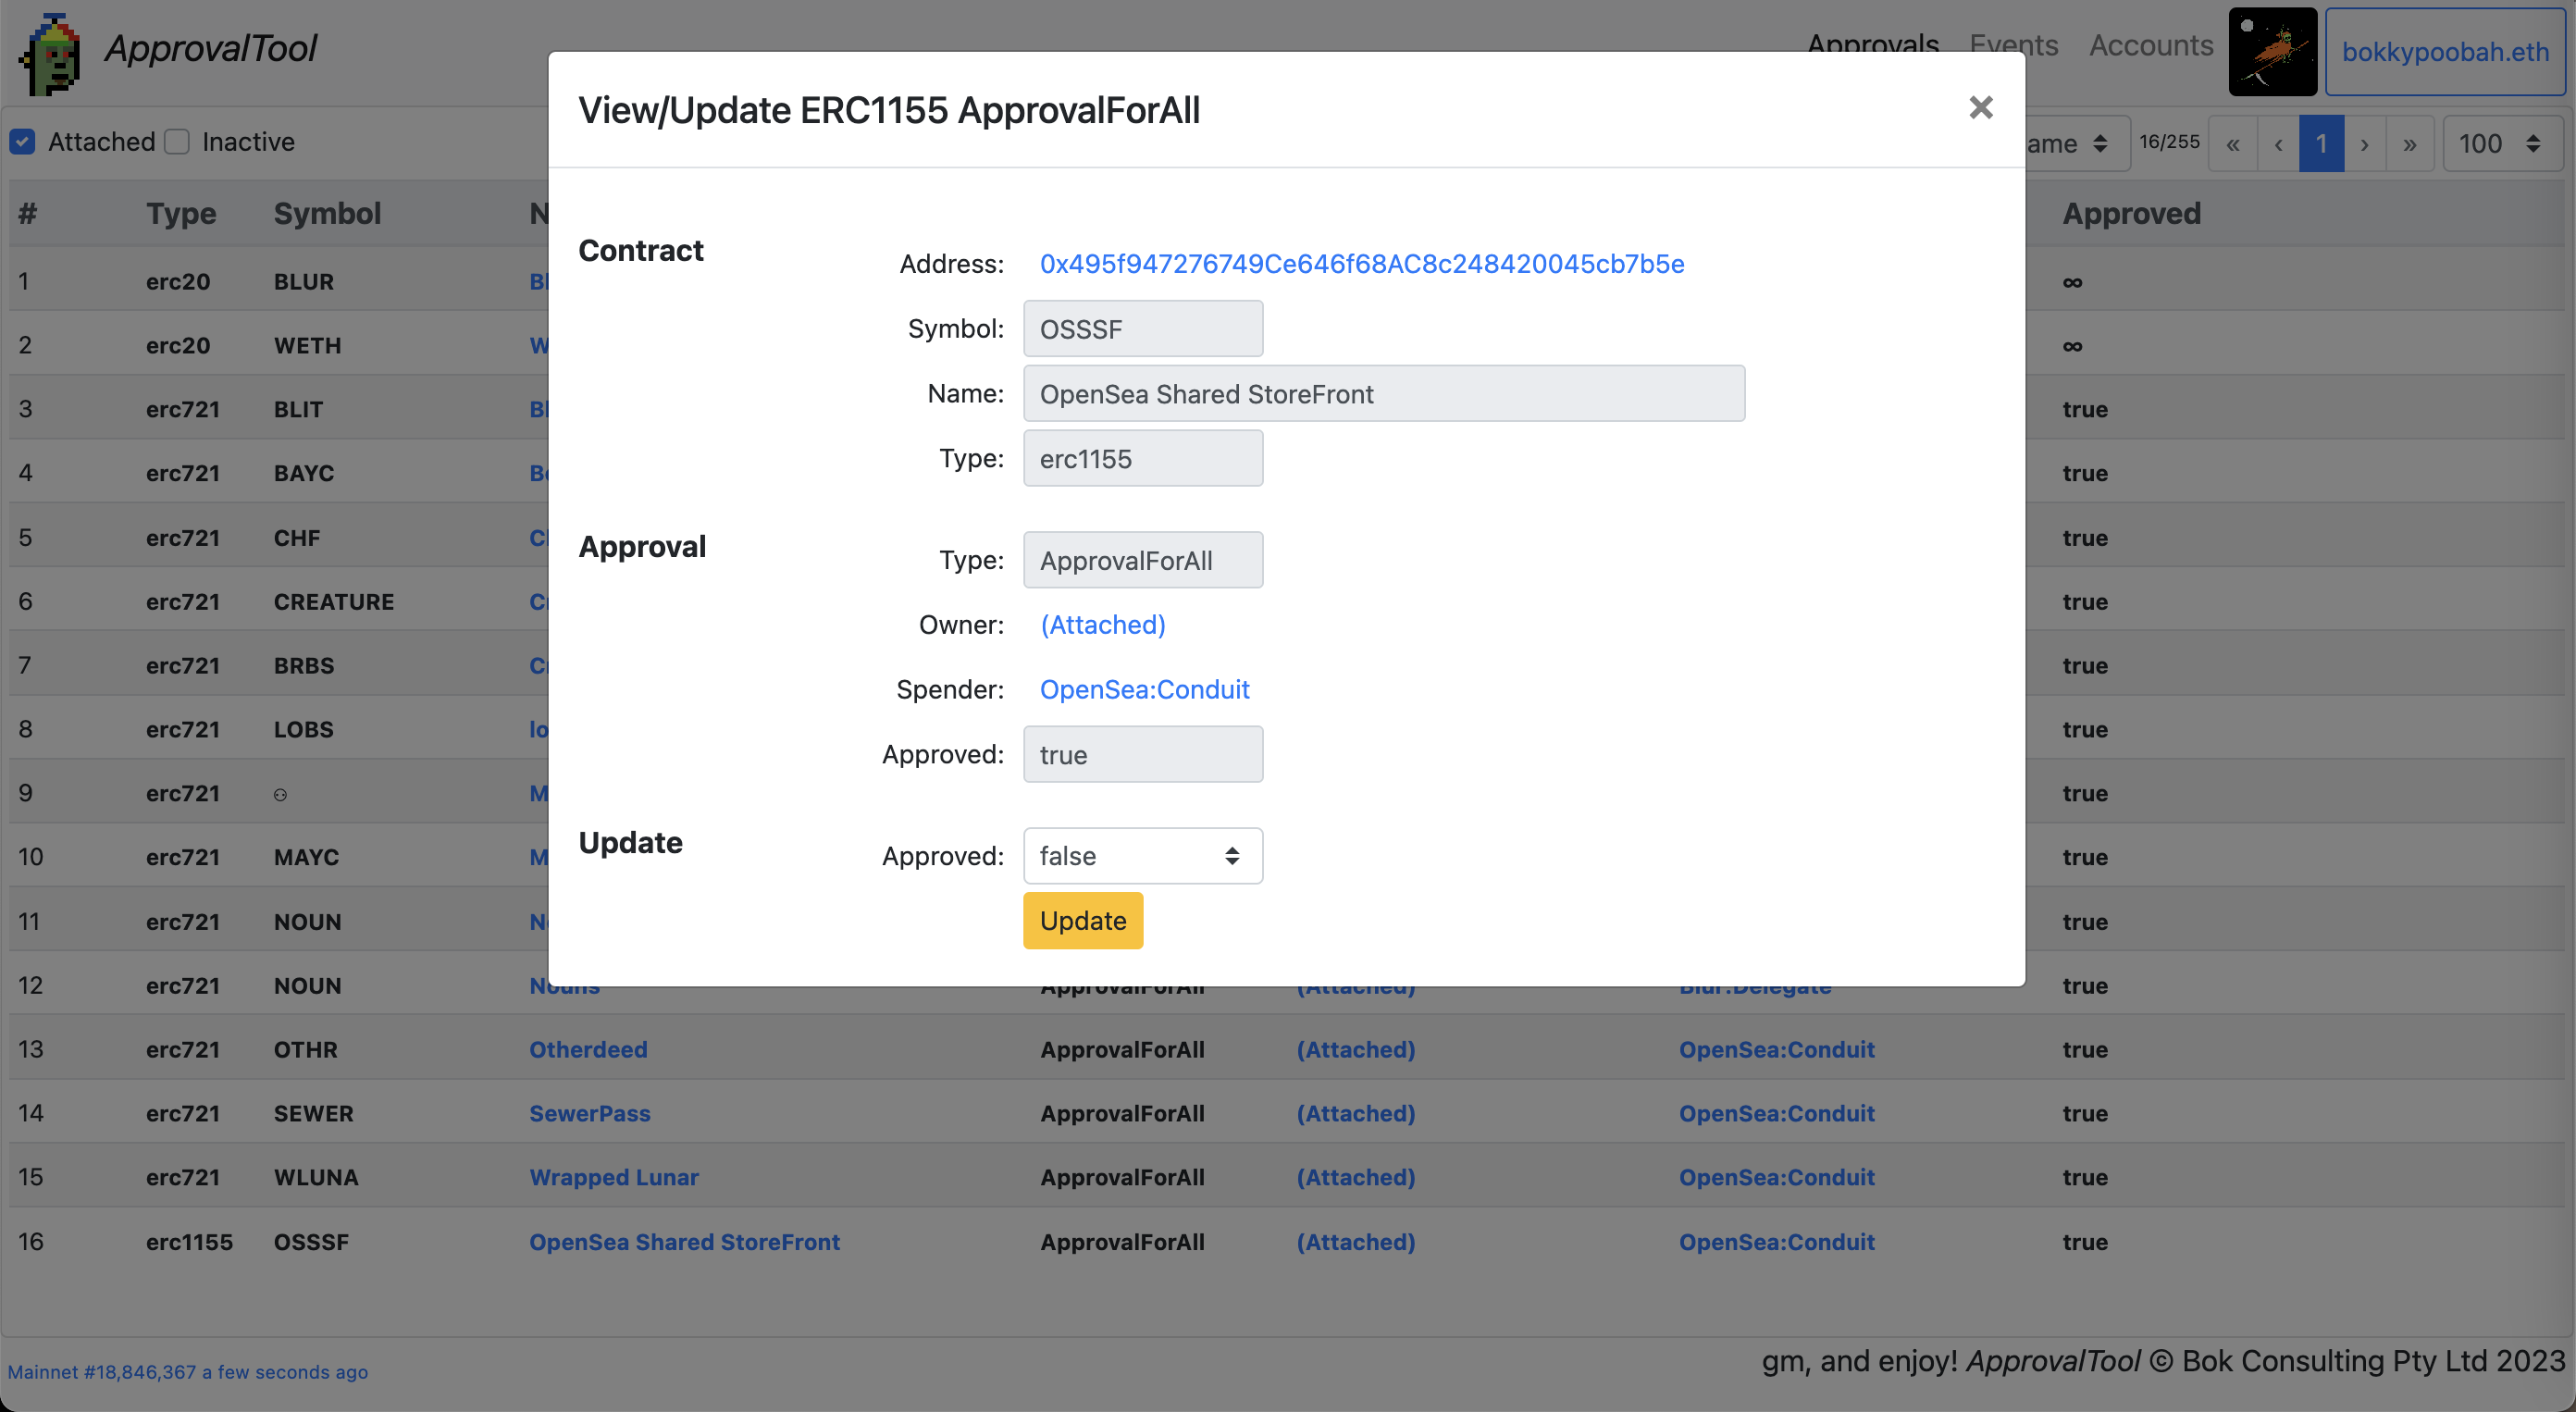Screen dimensions: 2576x1412
Task: Open the Approved false dropdown
Action: (x=1142, y=856)
